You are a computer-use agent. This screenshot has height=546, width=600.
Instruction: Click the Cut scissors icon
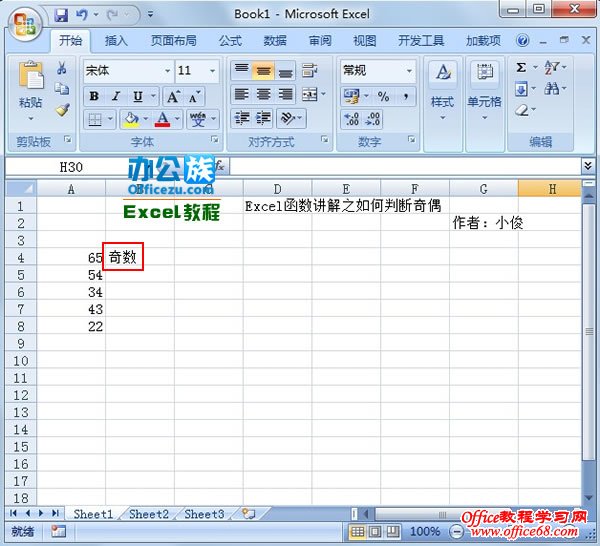[62, 69]
